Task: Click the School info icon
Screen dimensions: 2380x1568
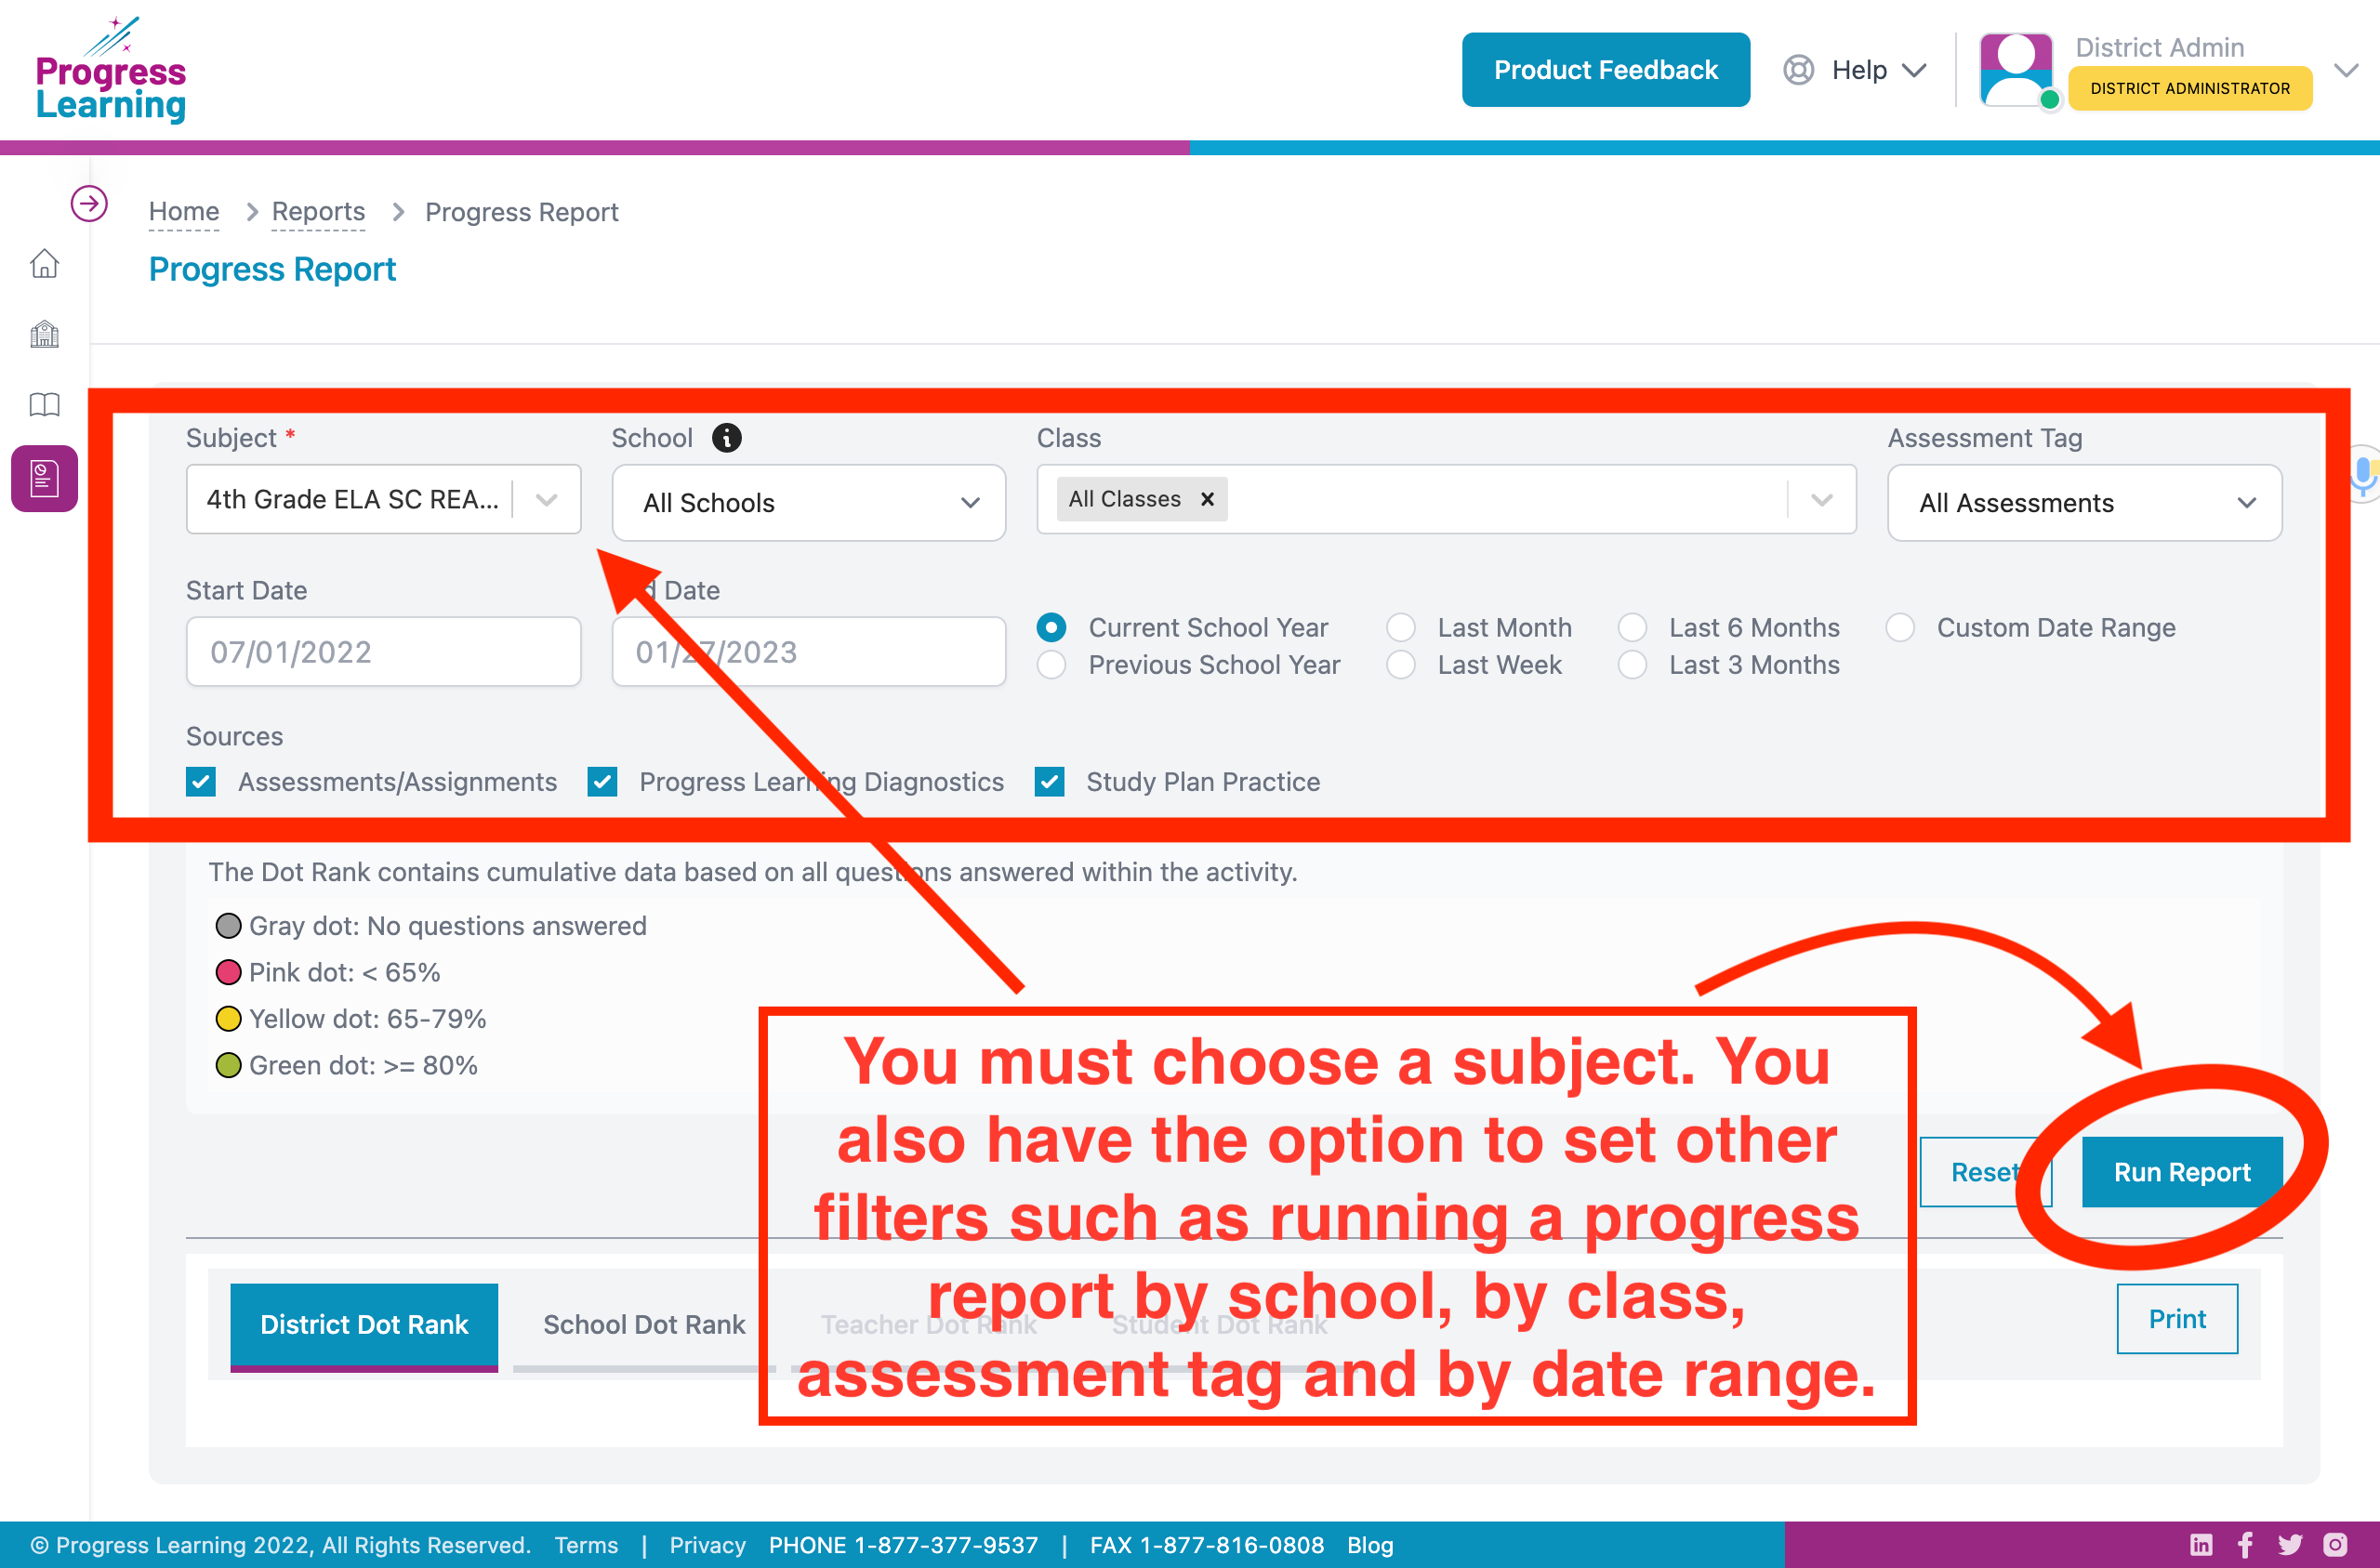Action: pos(727,438)
